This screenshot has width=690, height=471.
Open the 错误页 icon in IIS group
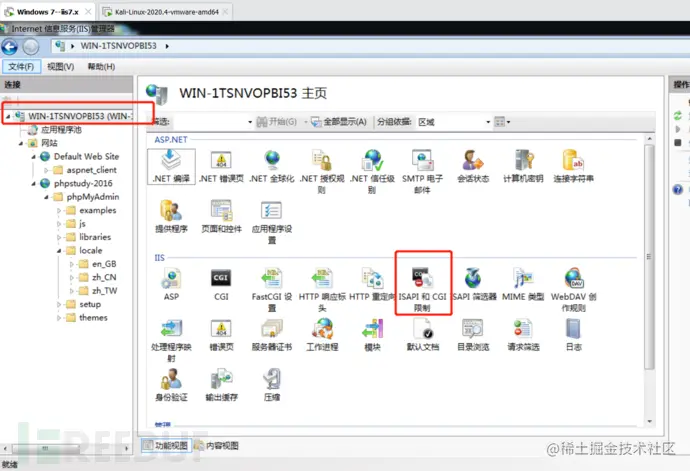(221, 335)
